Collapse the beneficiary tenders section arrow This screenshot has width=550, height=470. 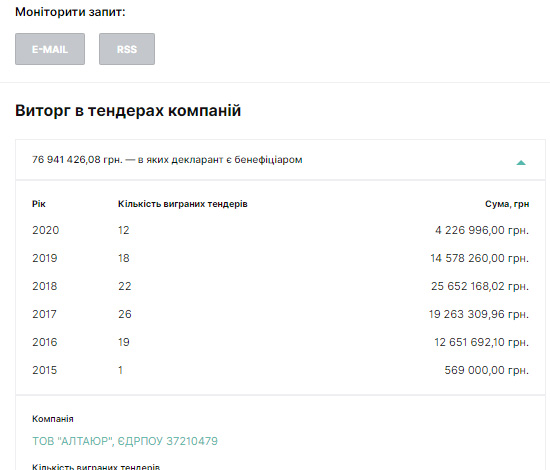coord(521,162)
